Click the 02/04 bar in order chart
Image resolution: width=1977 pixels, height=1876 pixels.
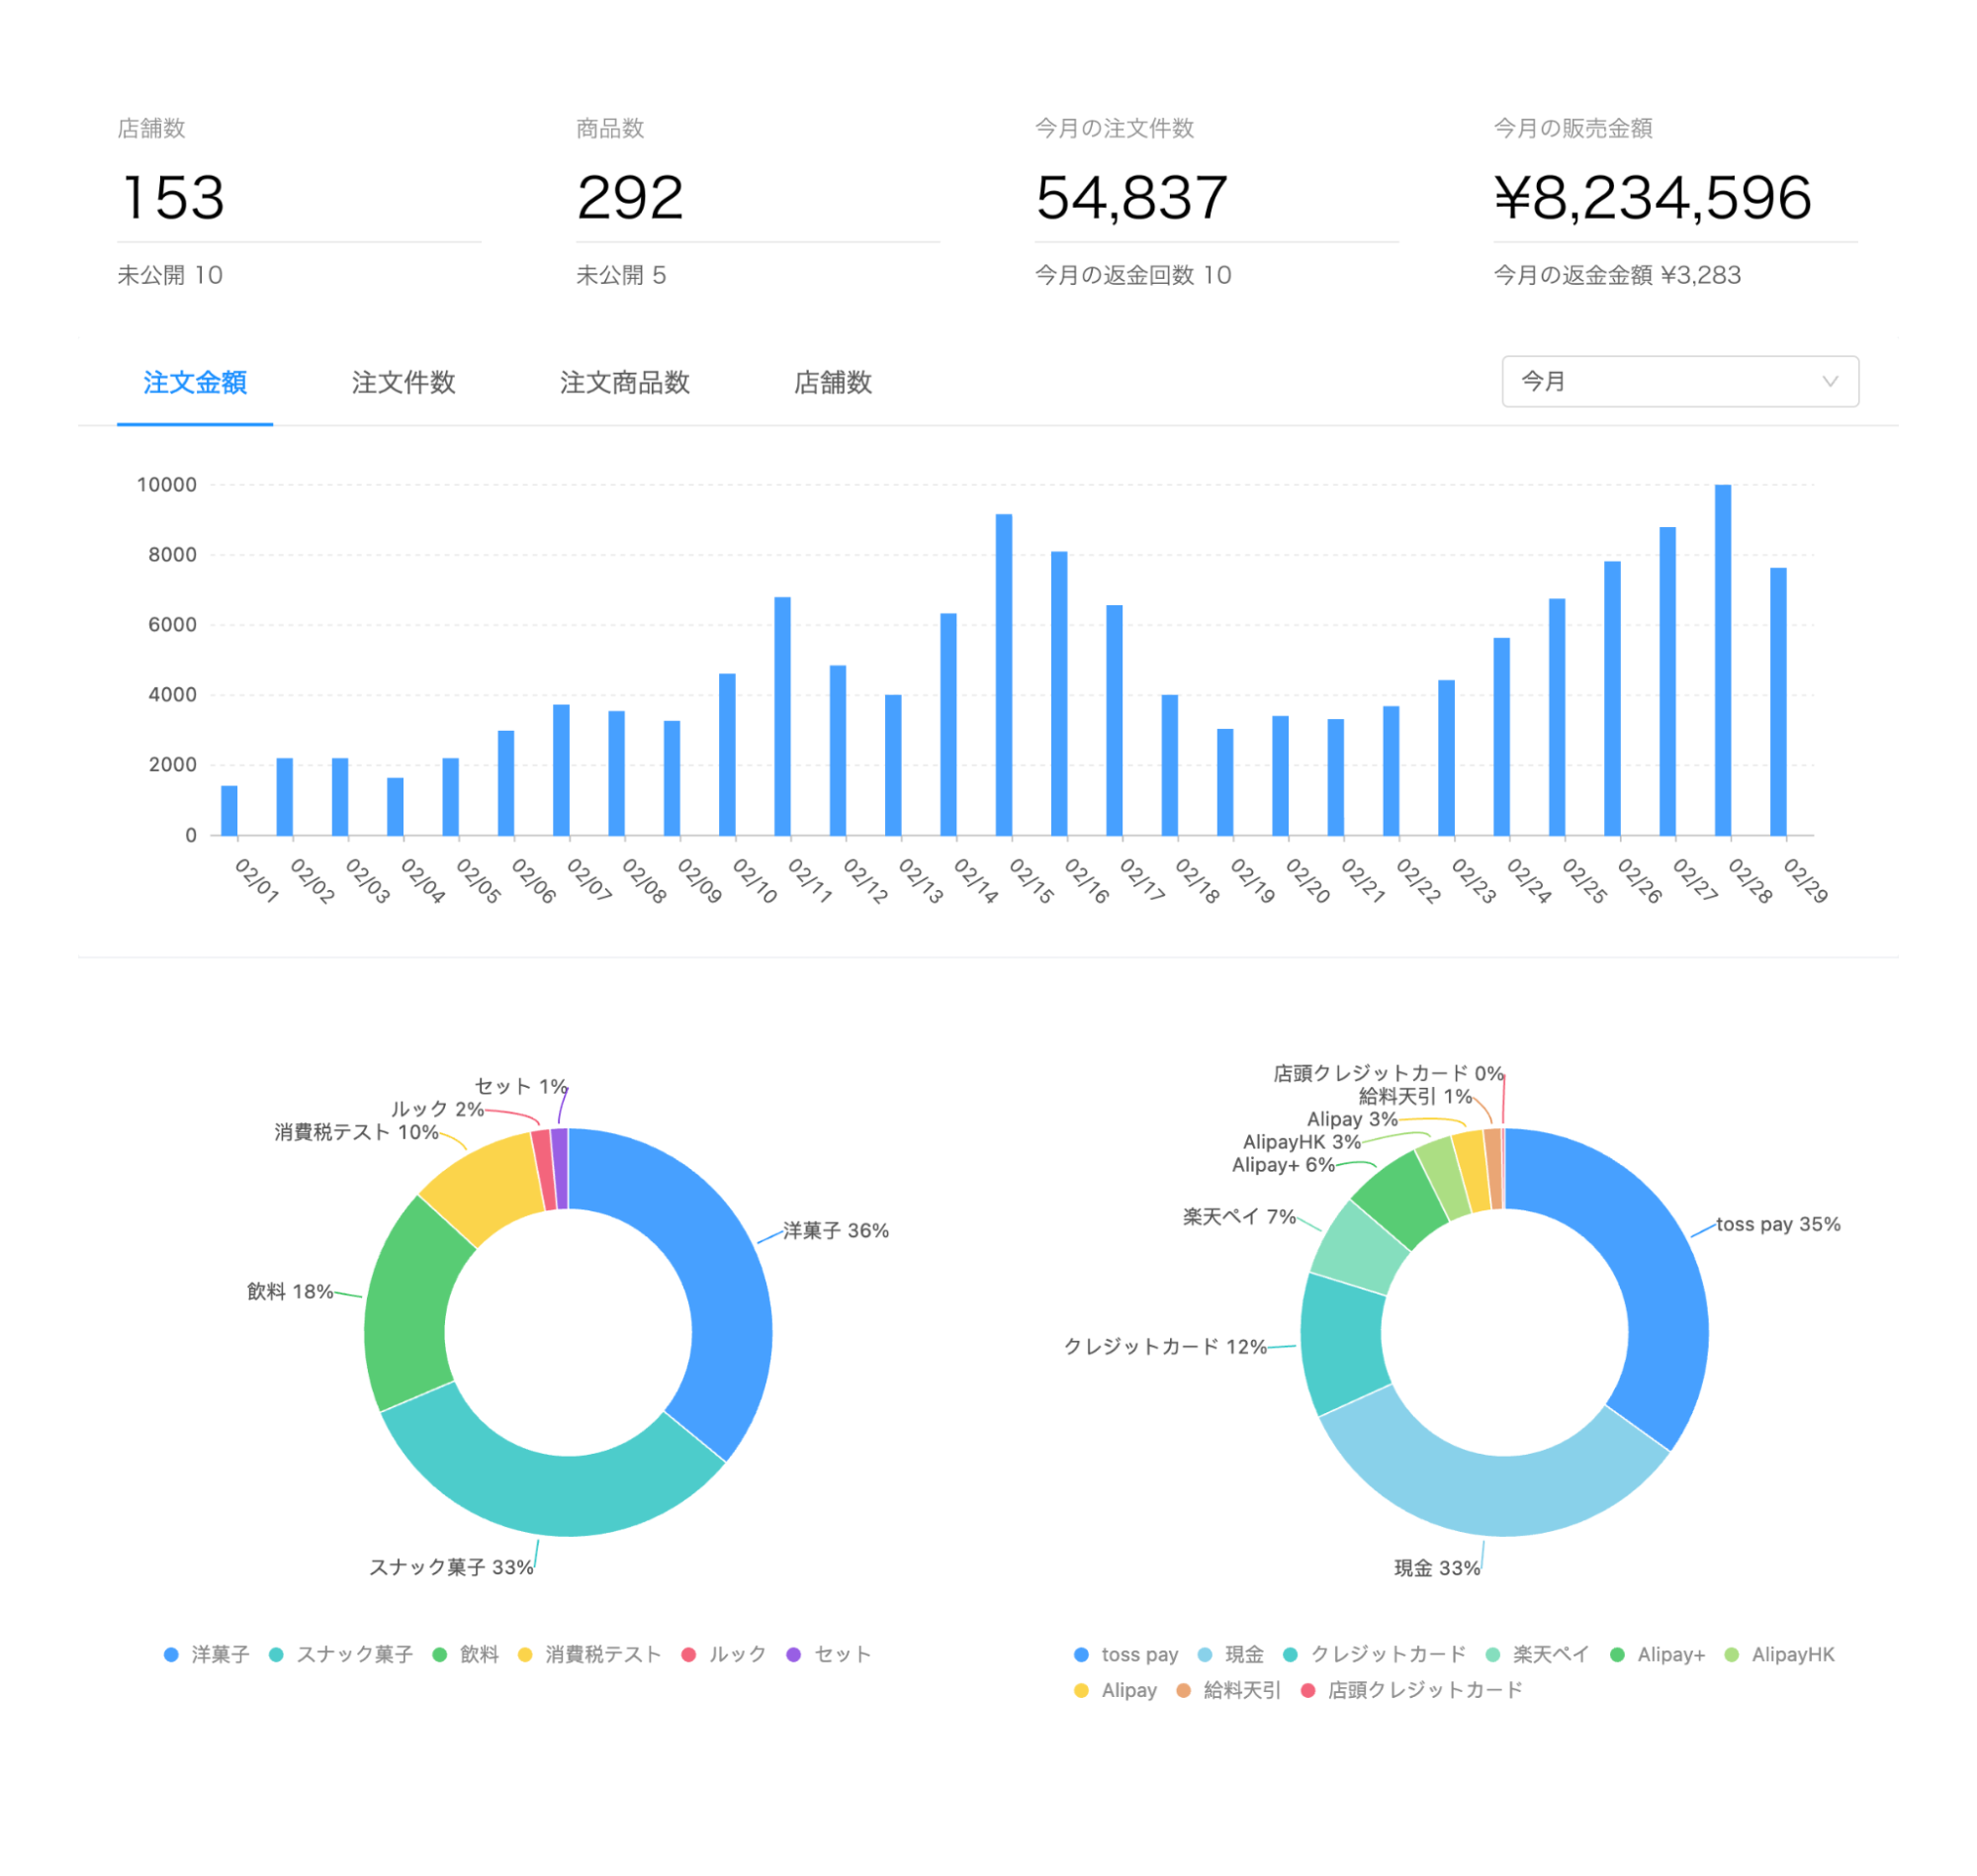(x=395, y=806)
